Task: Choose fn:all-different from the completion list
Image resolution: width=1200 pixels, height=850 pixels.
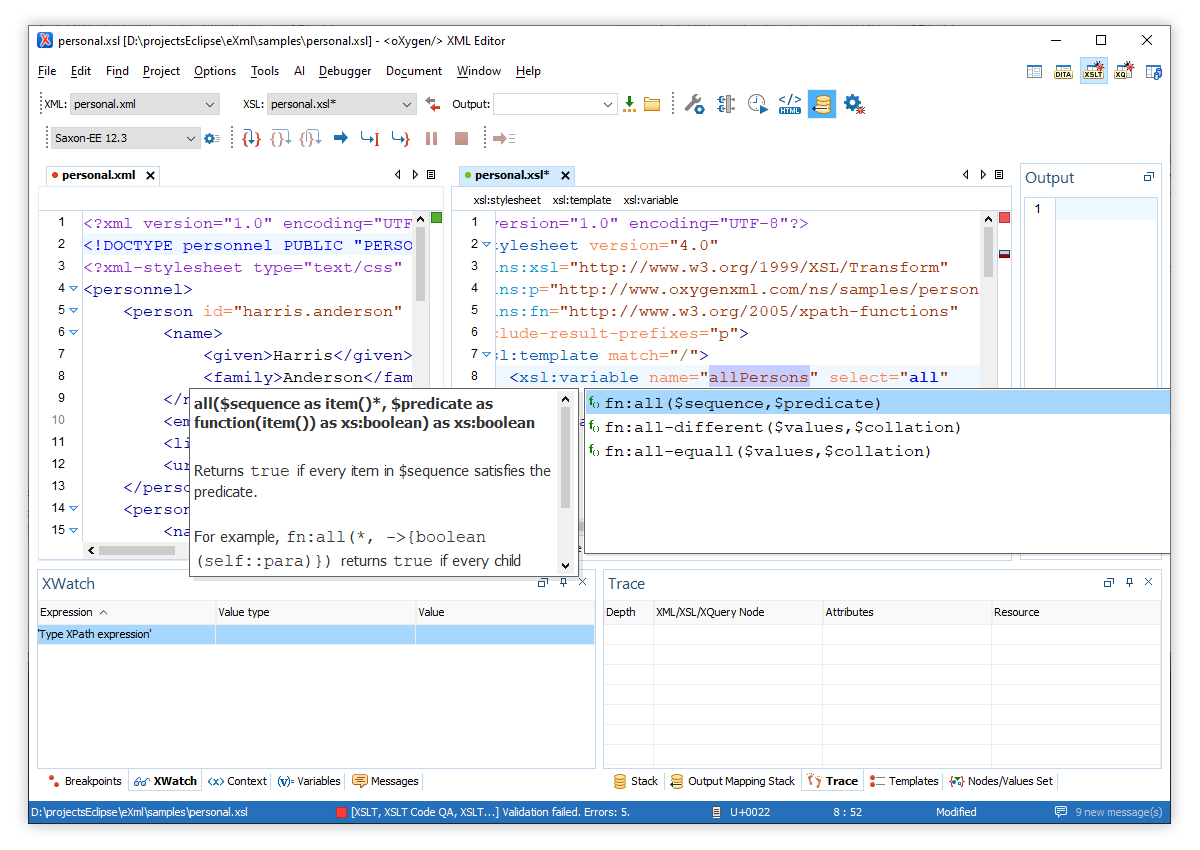Action: click(x=877, y=427)
